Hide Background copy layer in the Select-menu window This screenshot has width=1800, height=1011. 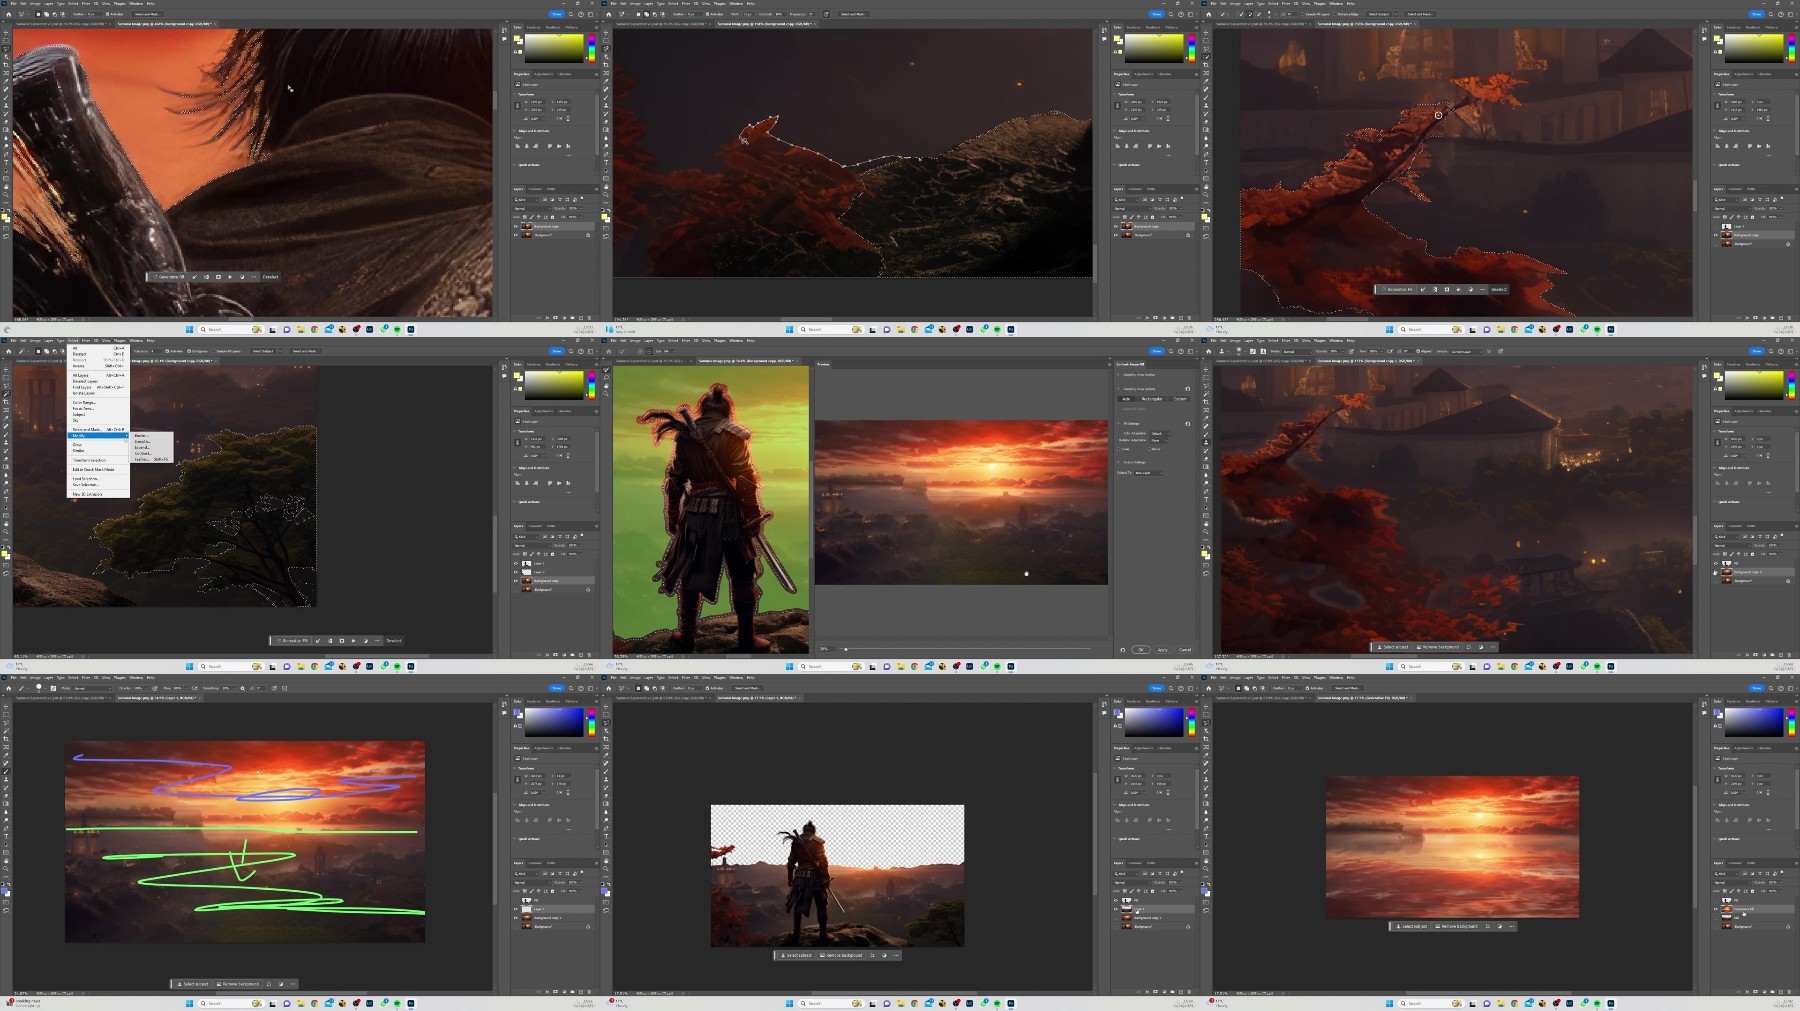[x=516, y=581]
